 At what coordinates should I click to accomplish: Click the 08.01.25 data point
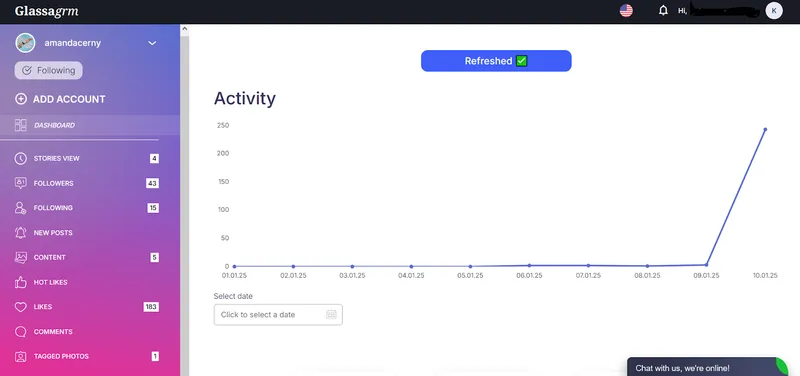[647, 266]
